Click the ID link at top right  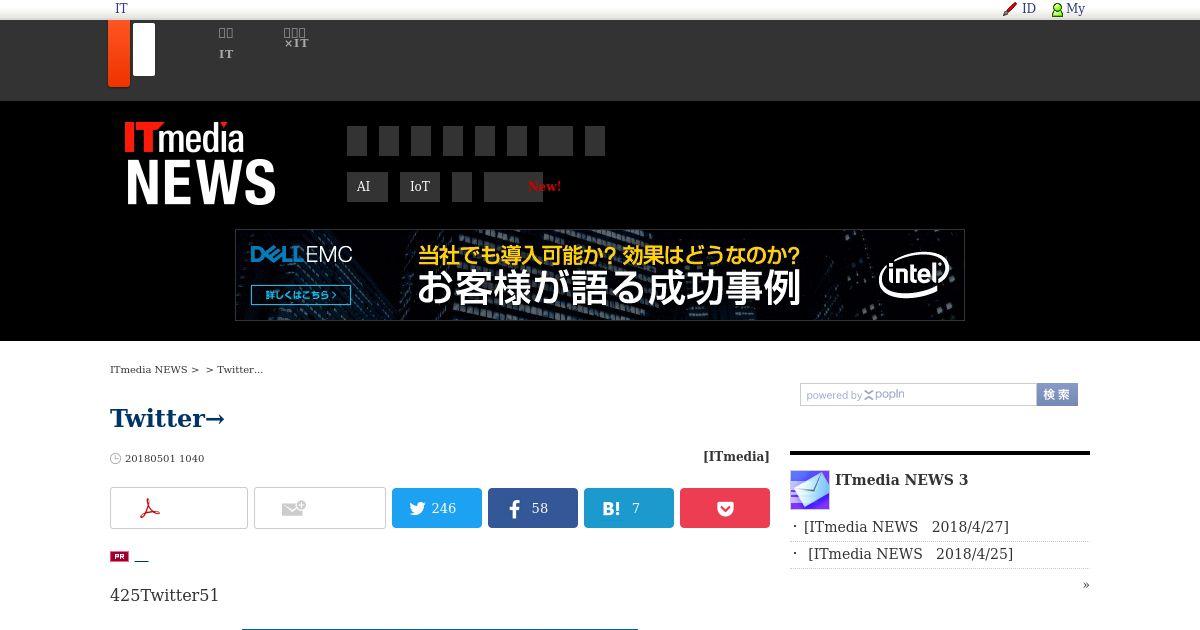tap(1029, 9)
